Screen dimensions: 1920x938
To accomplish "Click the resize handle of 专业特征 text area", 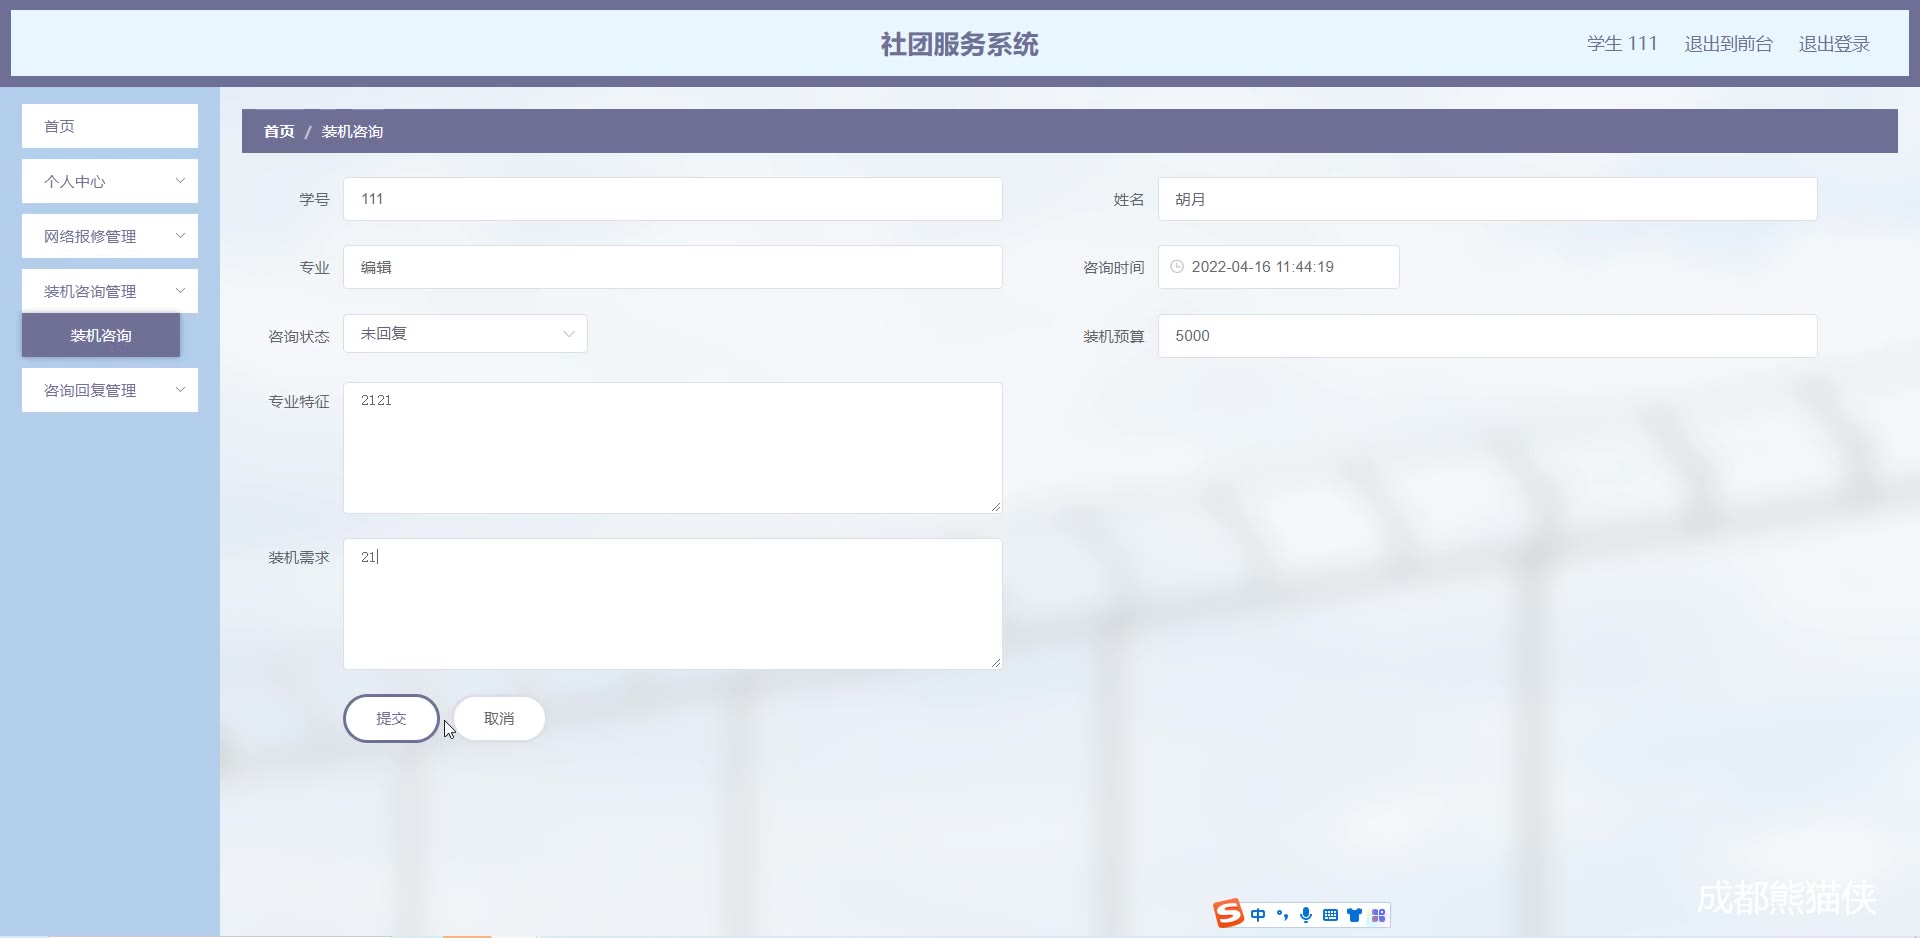I will [x=996, y=507].
